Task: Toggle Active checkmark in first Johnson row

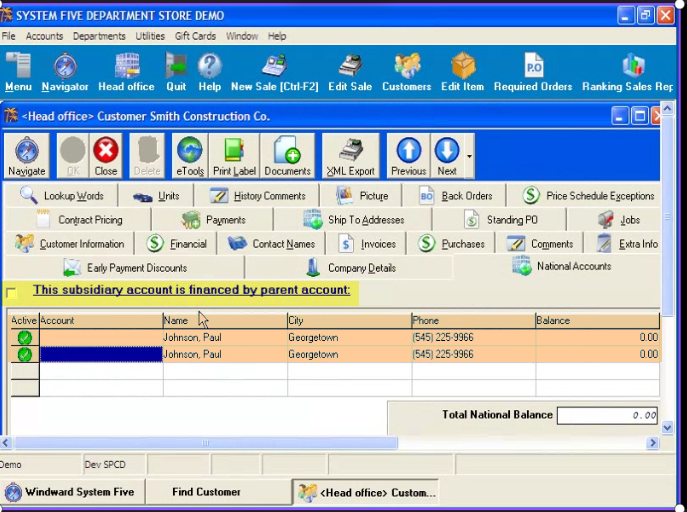Action: pyautogui.click(x=25, y=338)
